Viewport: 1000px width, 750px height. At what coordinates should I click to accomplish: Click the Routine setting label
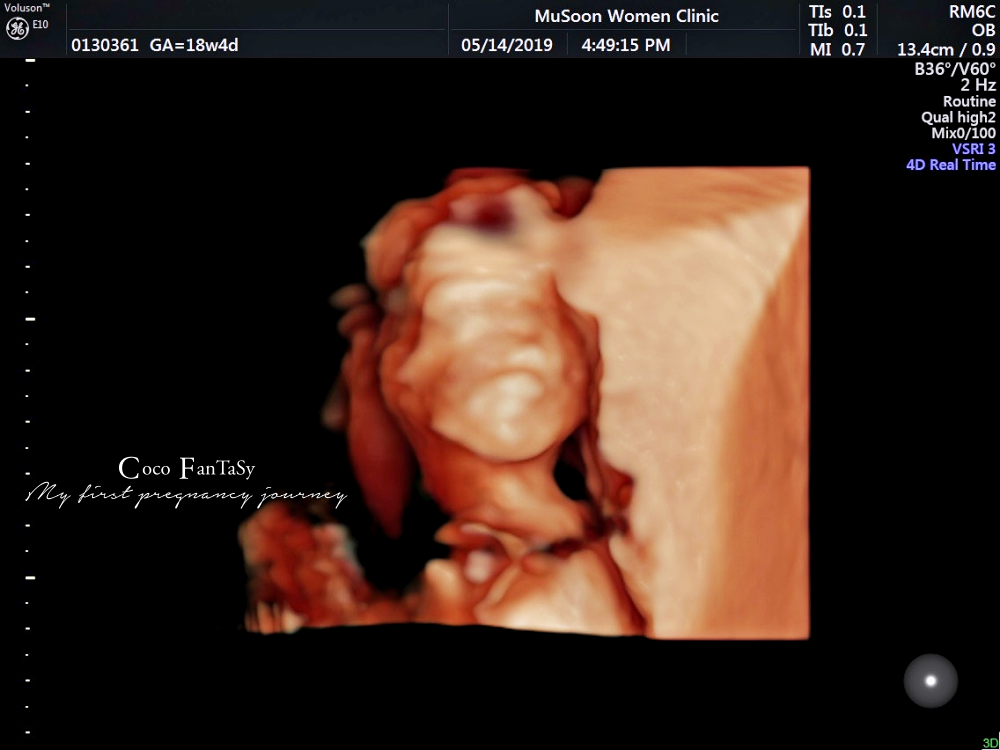969,101
